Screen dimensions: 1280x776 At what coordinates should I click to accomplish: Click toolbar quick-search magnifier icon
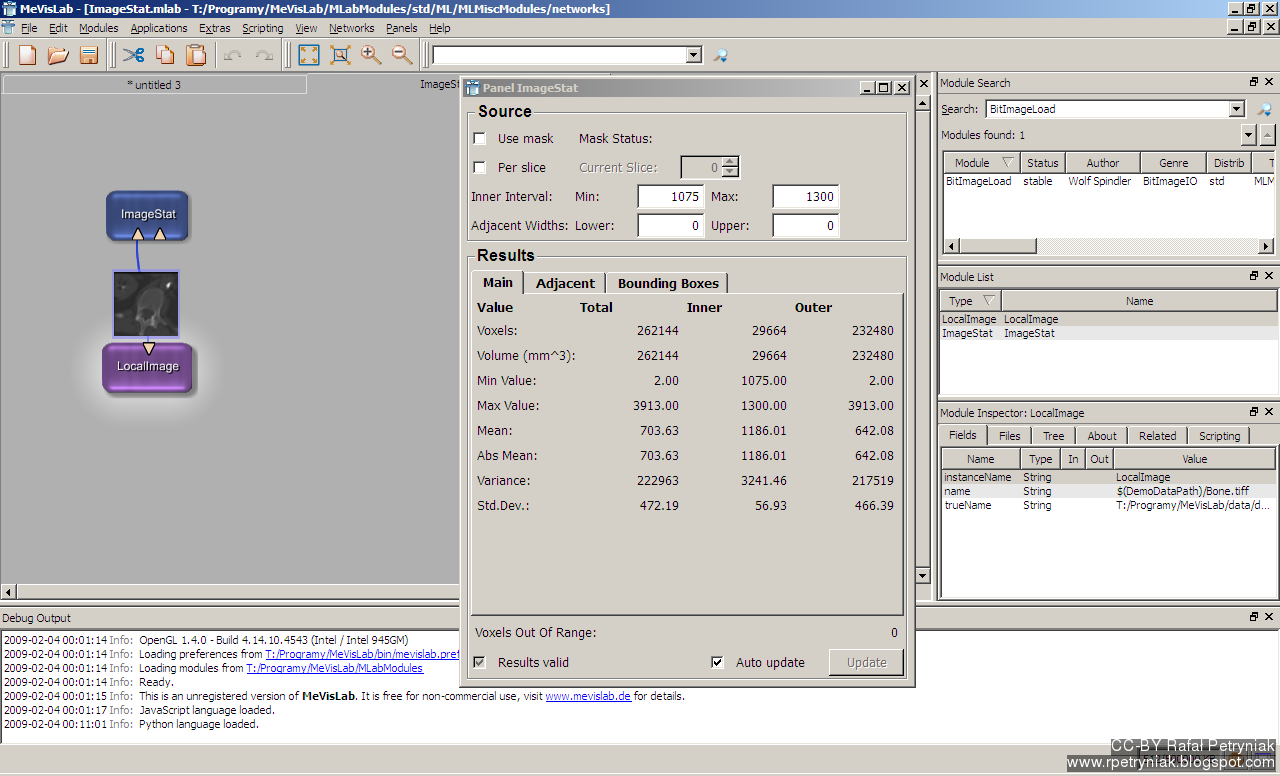[x=719, y=55]
